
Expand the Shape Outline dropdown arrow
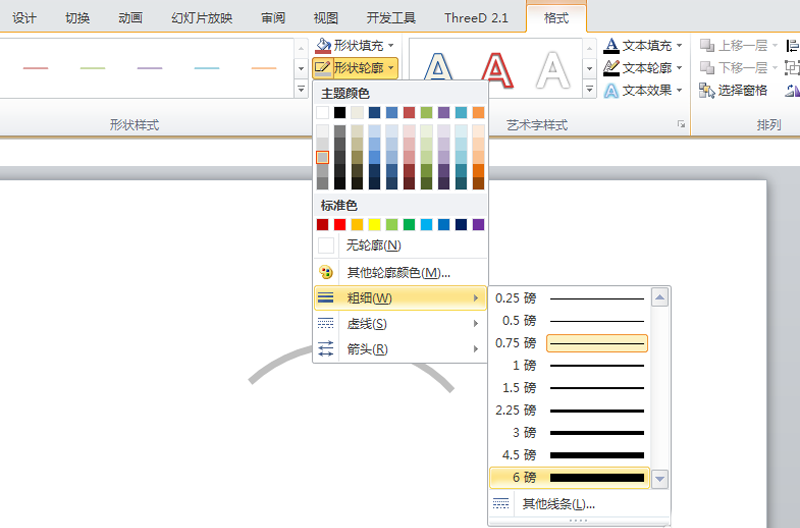tap(391, 68)
